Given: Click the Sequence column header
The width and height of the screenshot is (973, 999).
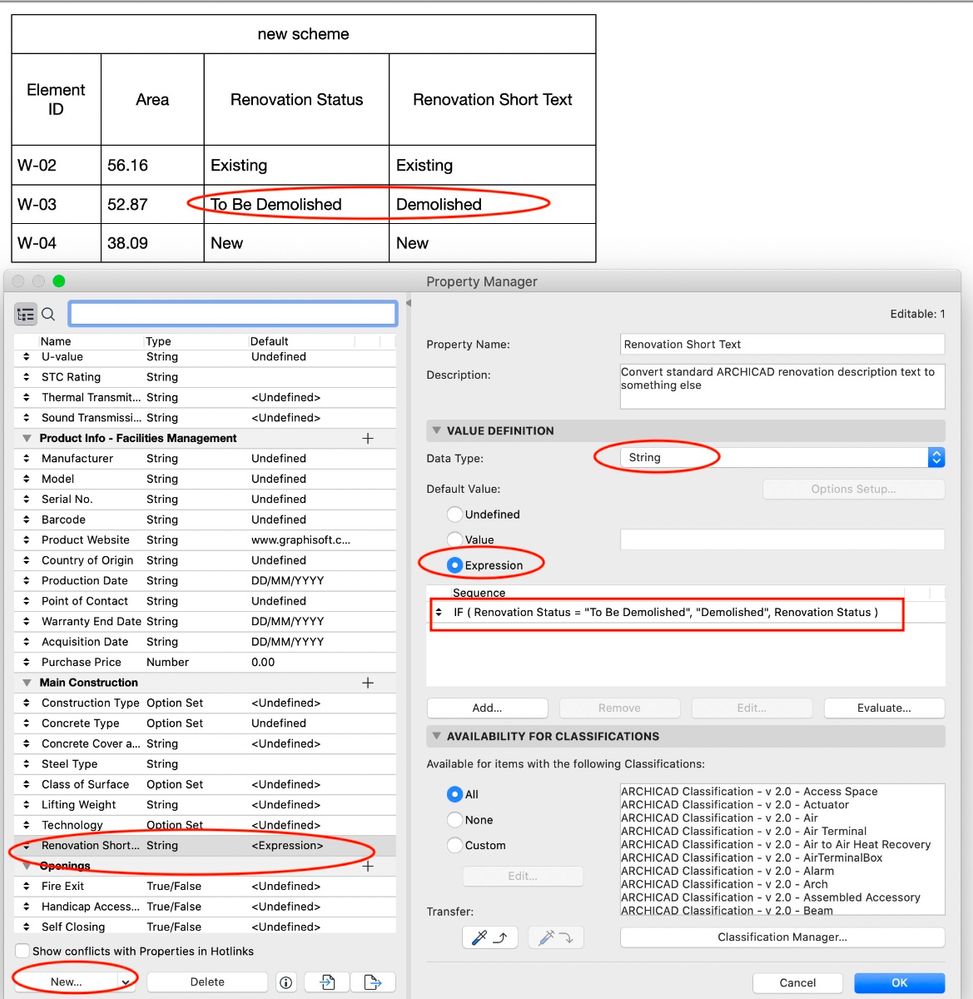Looking at the screenshot, I should tap(479, 593).
